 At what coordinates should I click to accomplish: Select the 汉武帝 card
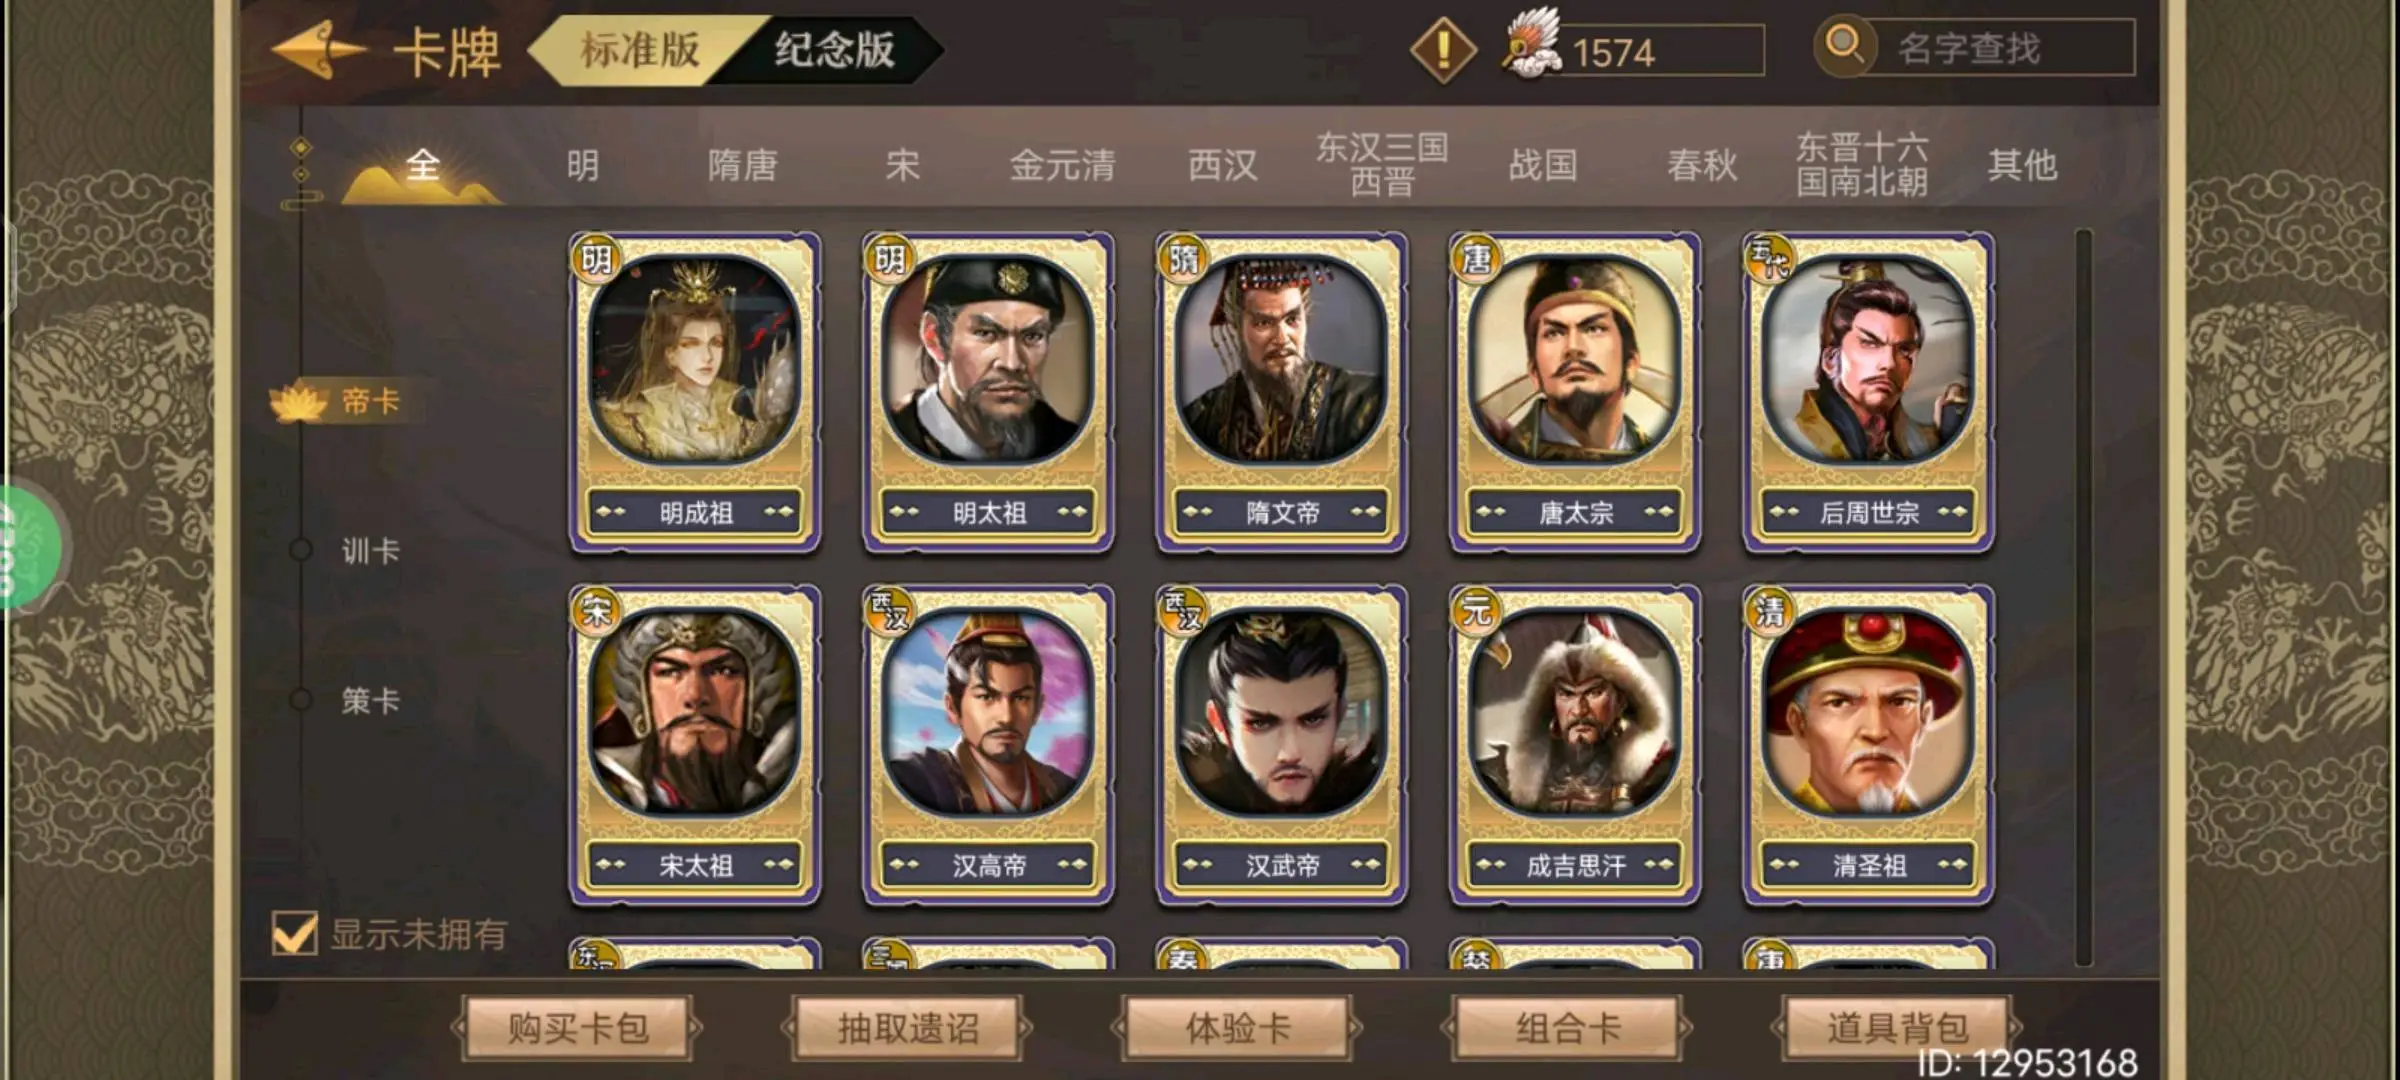1281,745
